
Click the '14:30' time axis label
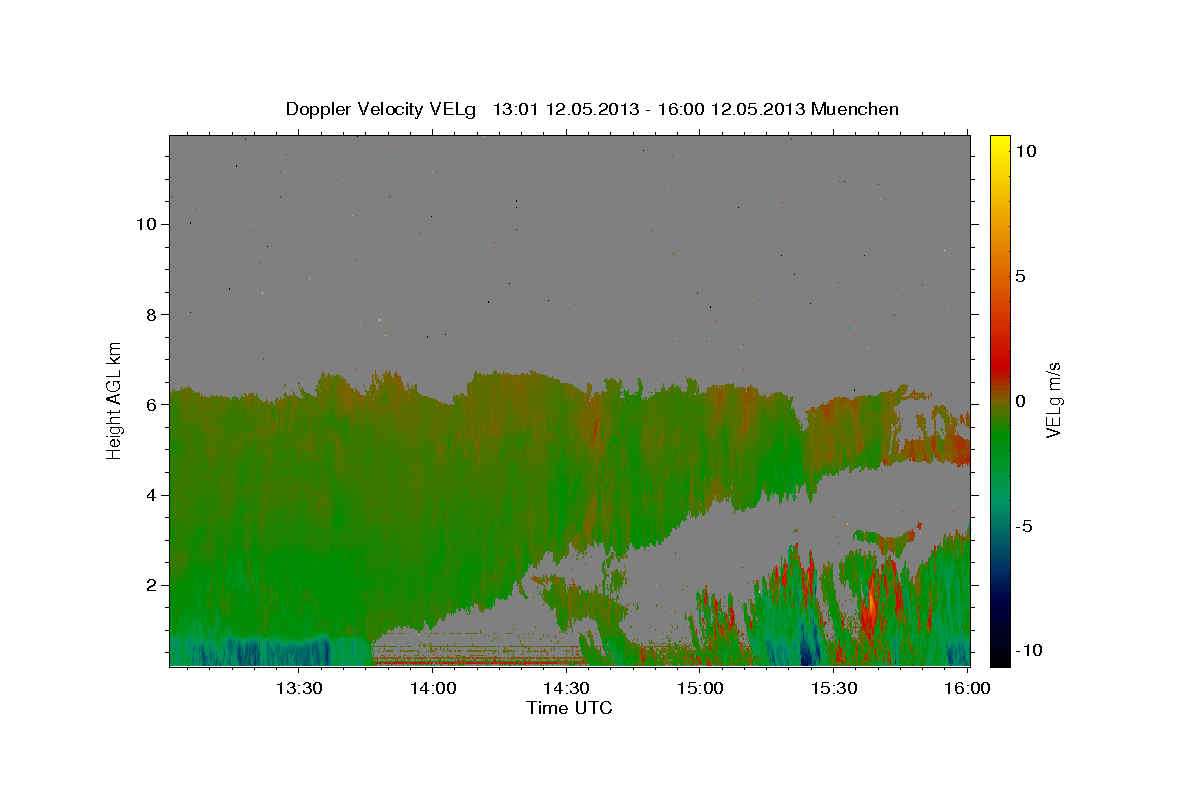click(567, 688)
